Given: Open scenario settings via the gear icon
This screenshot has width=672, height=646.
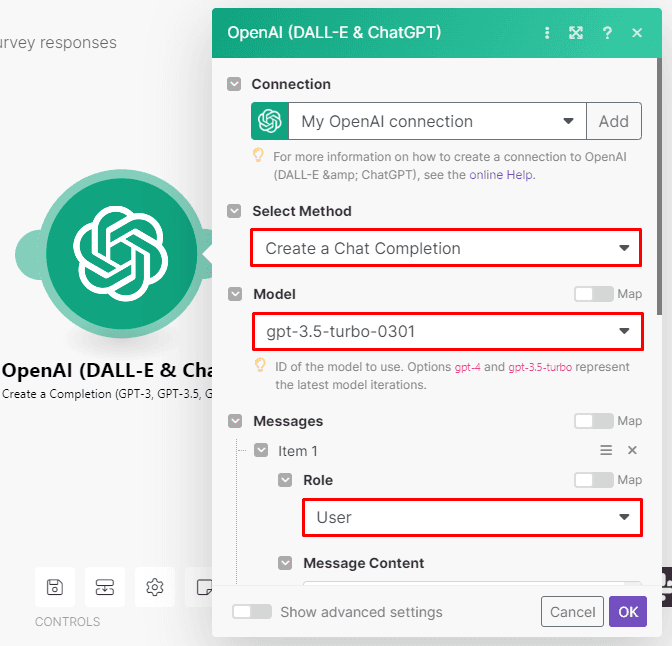Looking at the screenshot, I should (155, 587).
